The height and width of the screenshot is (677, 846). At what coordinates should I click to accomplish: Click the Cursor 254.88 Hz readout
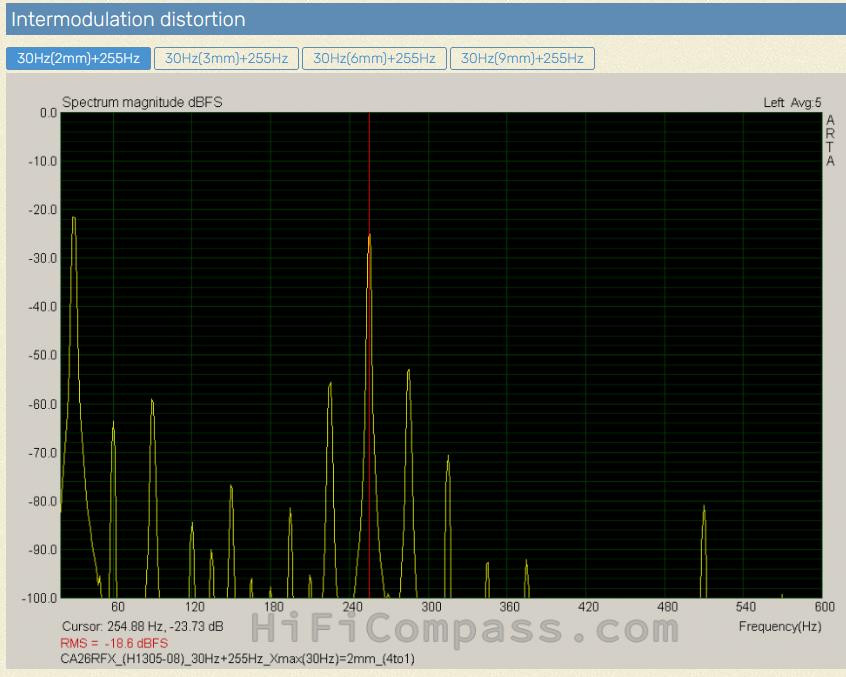point(142,626)
